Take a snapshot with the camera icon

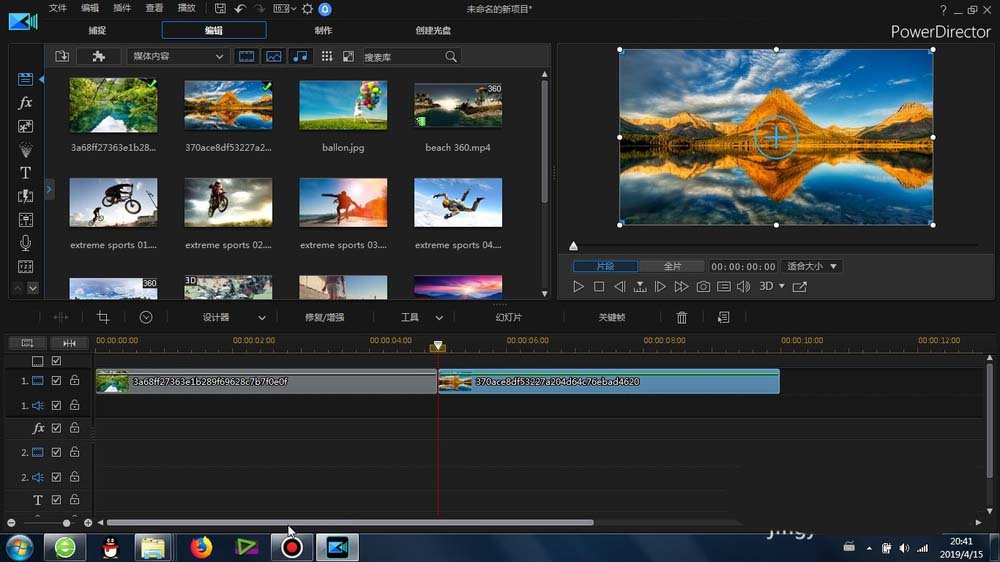(703, 287)
